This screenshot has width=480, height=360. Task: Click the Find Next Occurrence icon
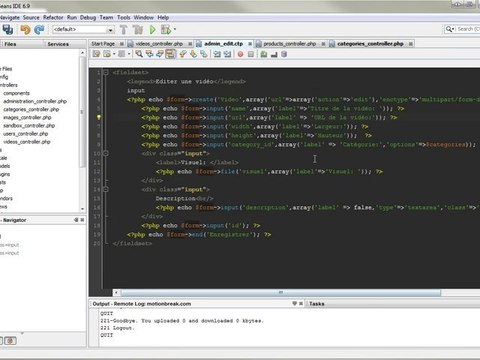160,54
